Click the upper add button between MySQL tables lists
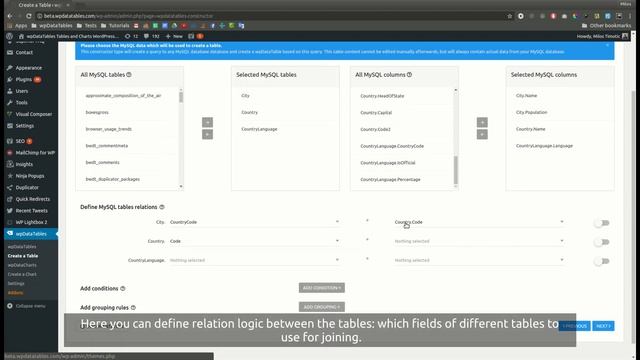Screen dimensions: 640x360 (x=207, y=122)
